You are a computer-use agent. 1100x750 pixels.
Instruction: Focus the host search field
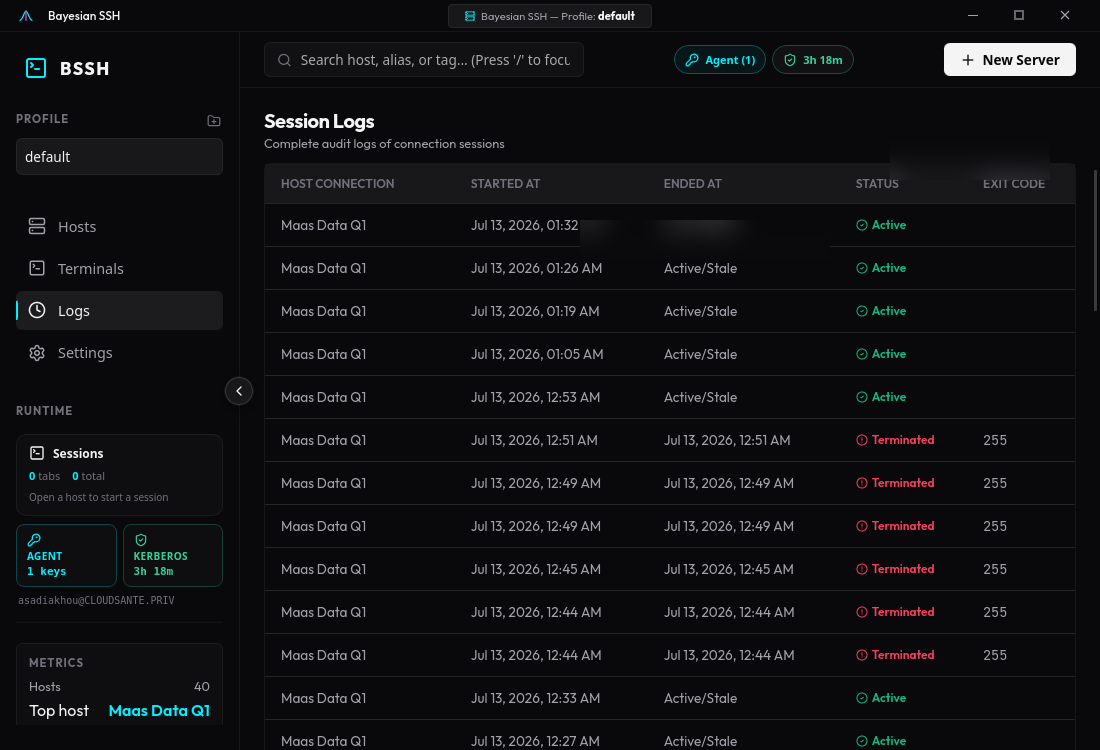tap(424, 60)
